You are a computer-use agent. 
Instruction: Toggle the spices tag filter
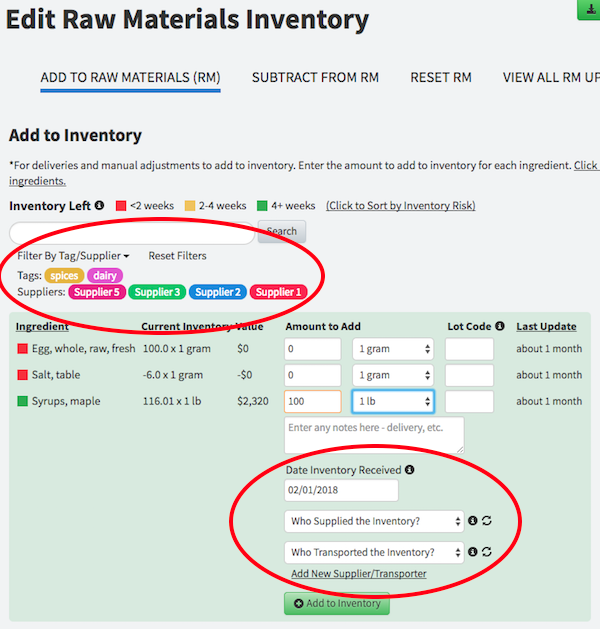[x=64, y=276]
